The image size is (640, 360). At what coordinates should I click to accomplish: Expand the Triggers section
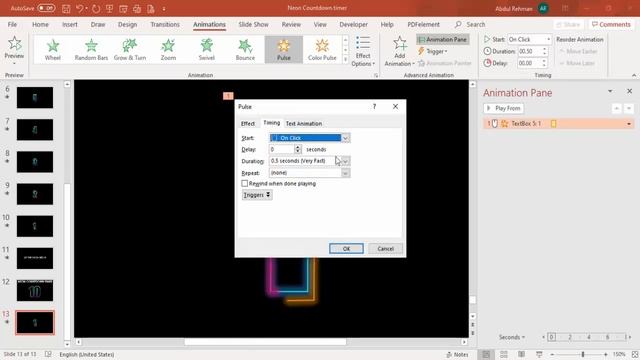(x=257, y=195)
